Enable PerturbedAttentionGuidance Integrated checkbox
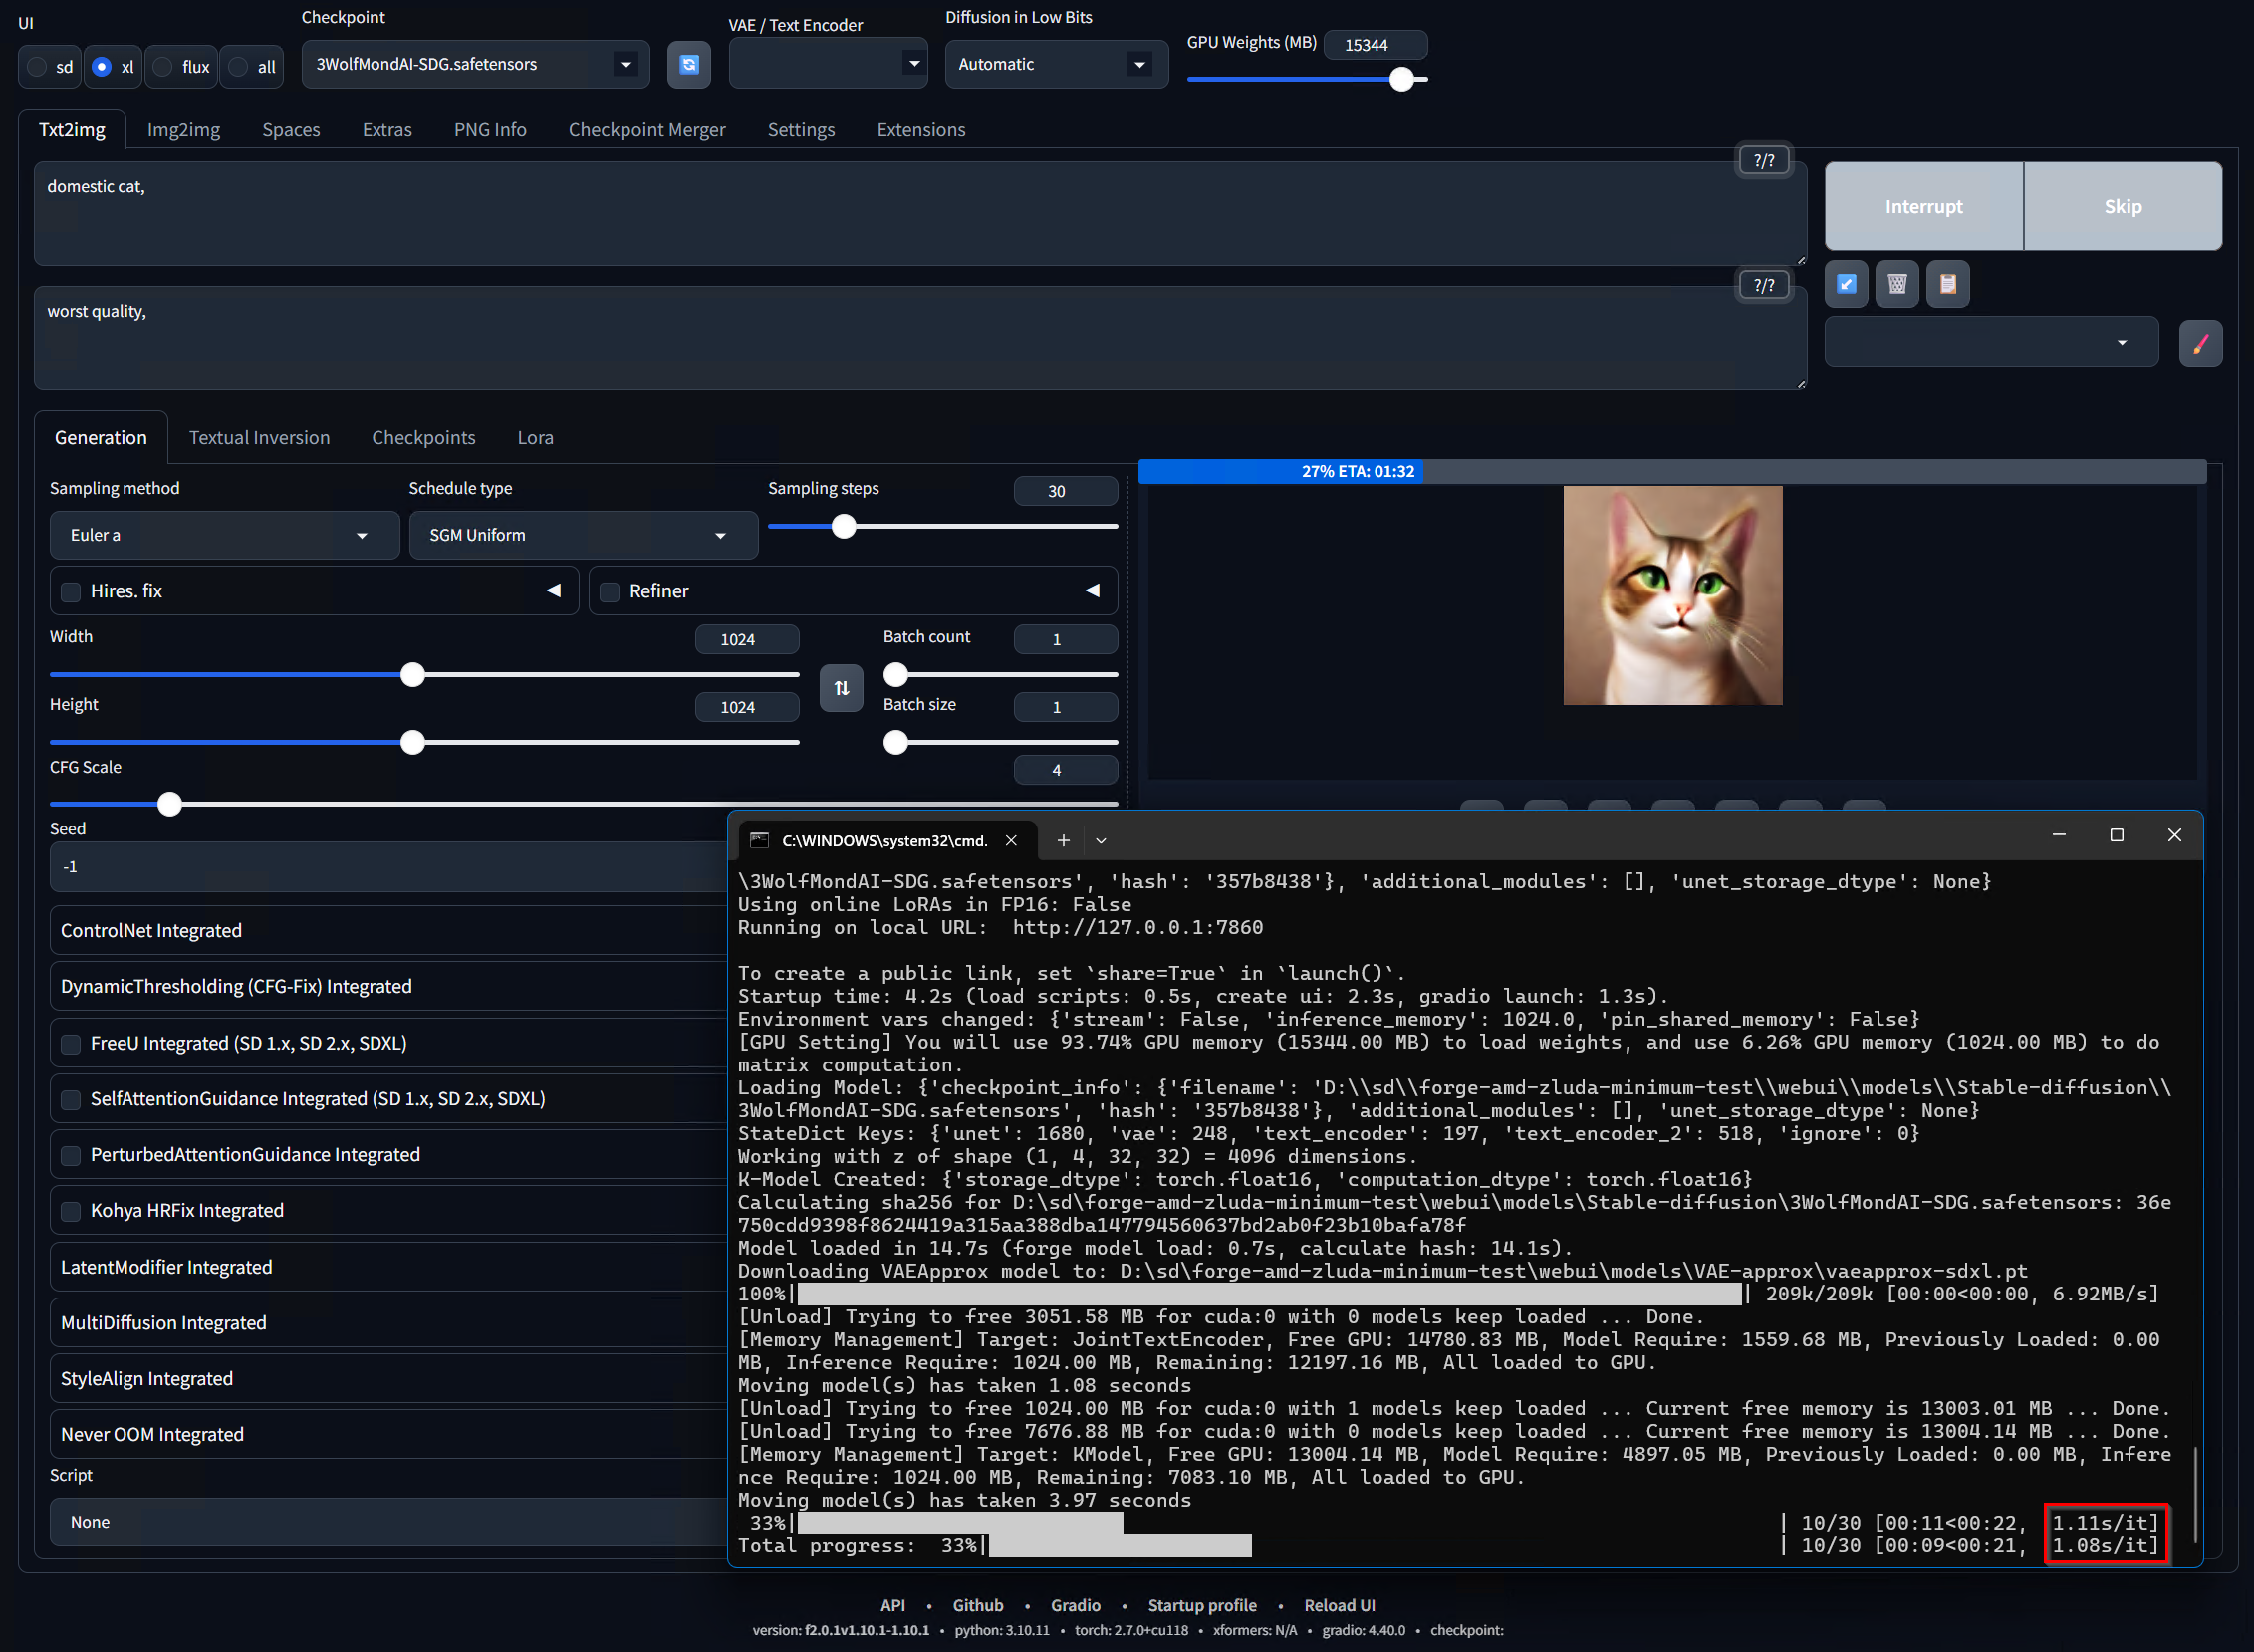 71,1156
